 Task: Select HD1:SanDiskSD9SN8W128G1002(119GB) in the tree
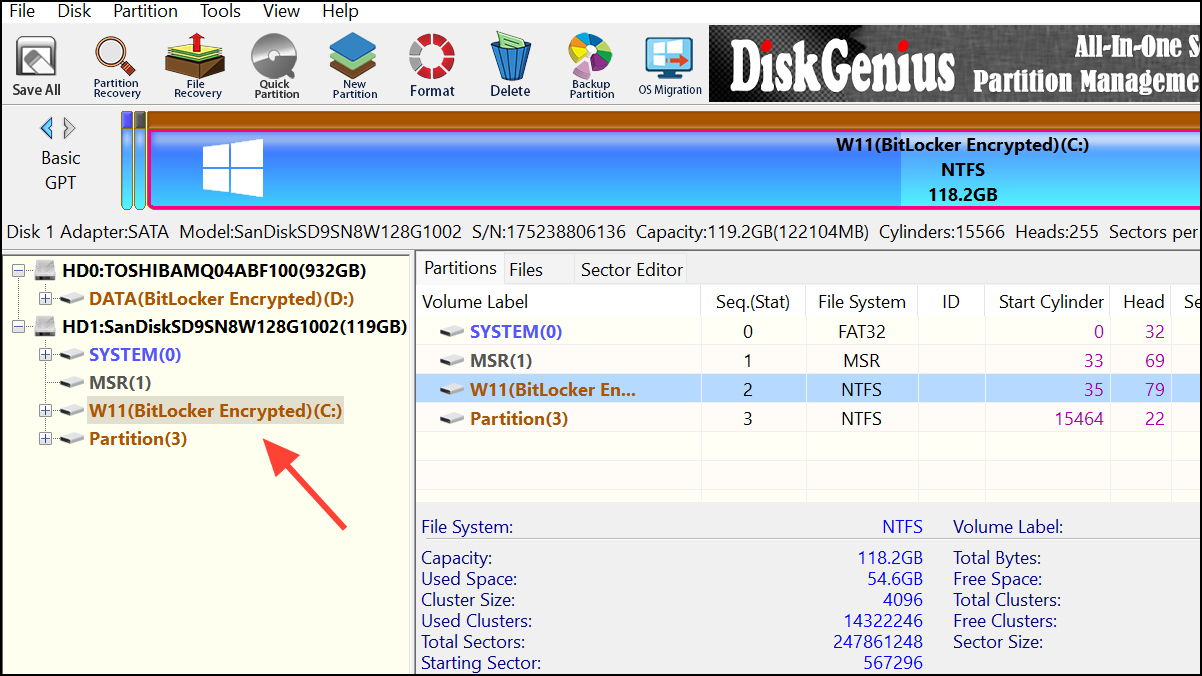pos(234,327)
